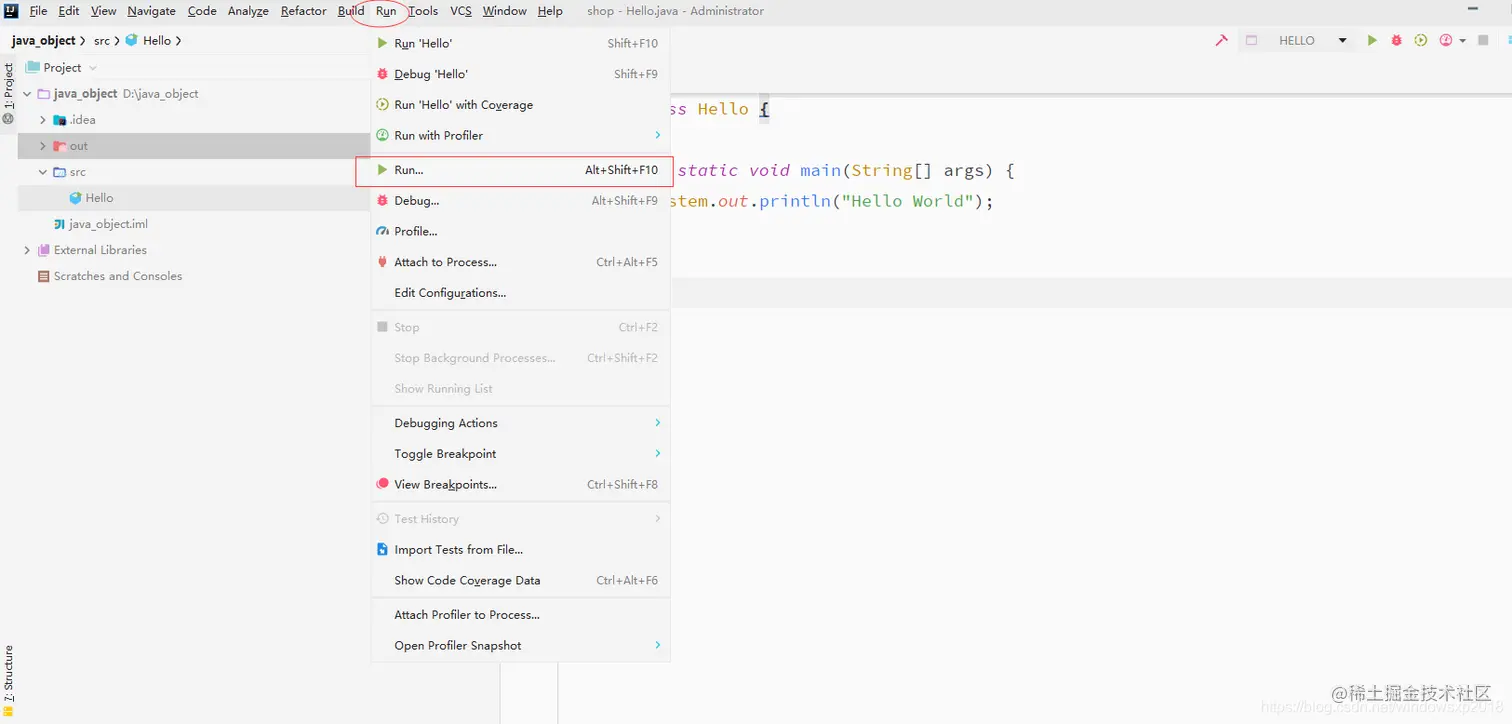
Task: Open the View menu
Action: click(104, 11)
